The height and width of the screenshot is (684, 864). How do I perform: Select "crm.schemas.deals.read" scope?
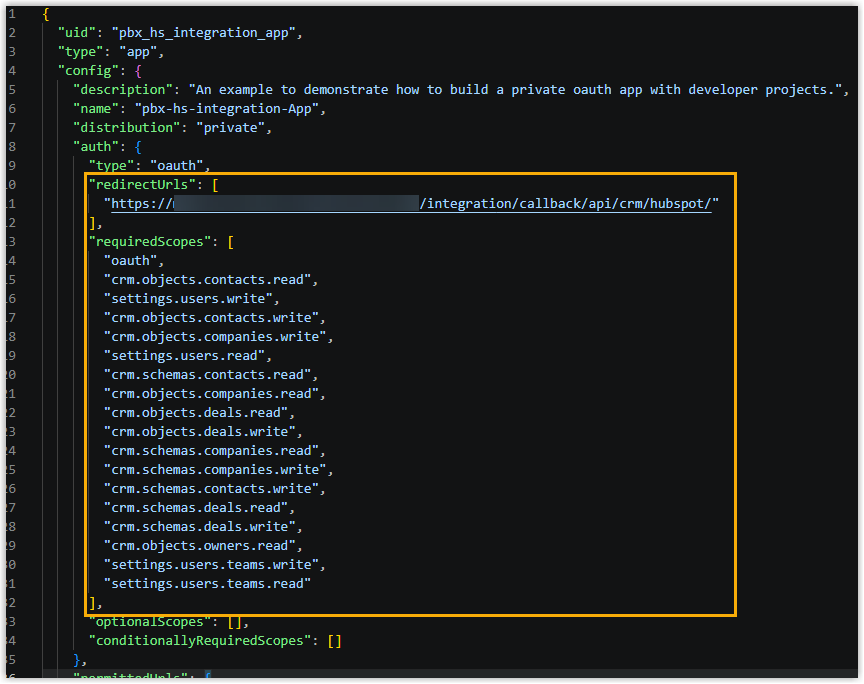coord(196,508)
